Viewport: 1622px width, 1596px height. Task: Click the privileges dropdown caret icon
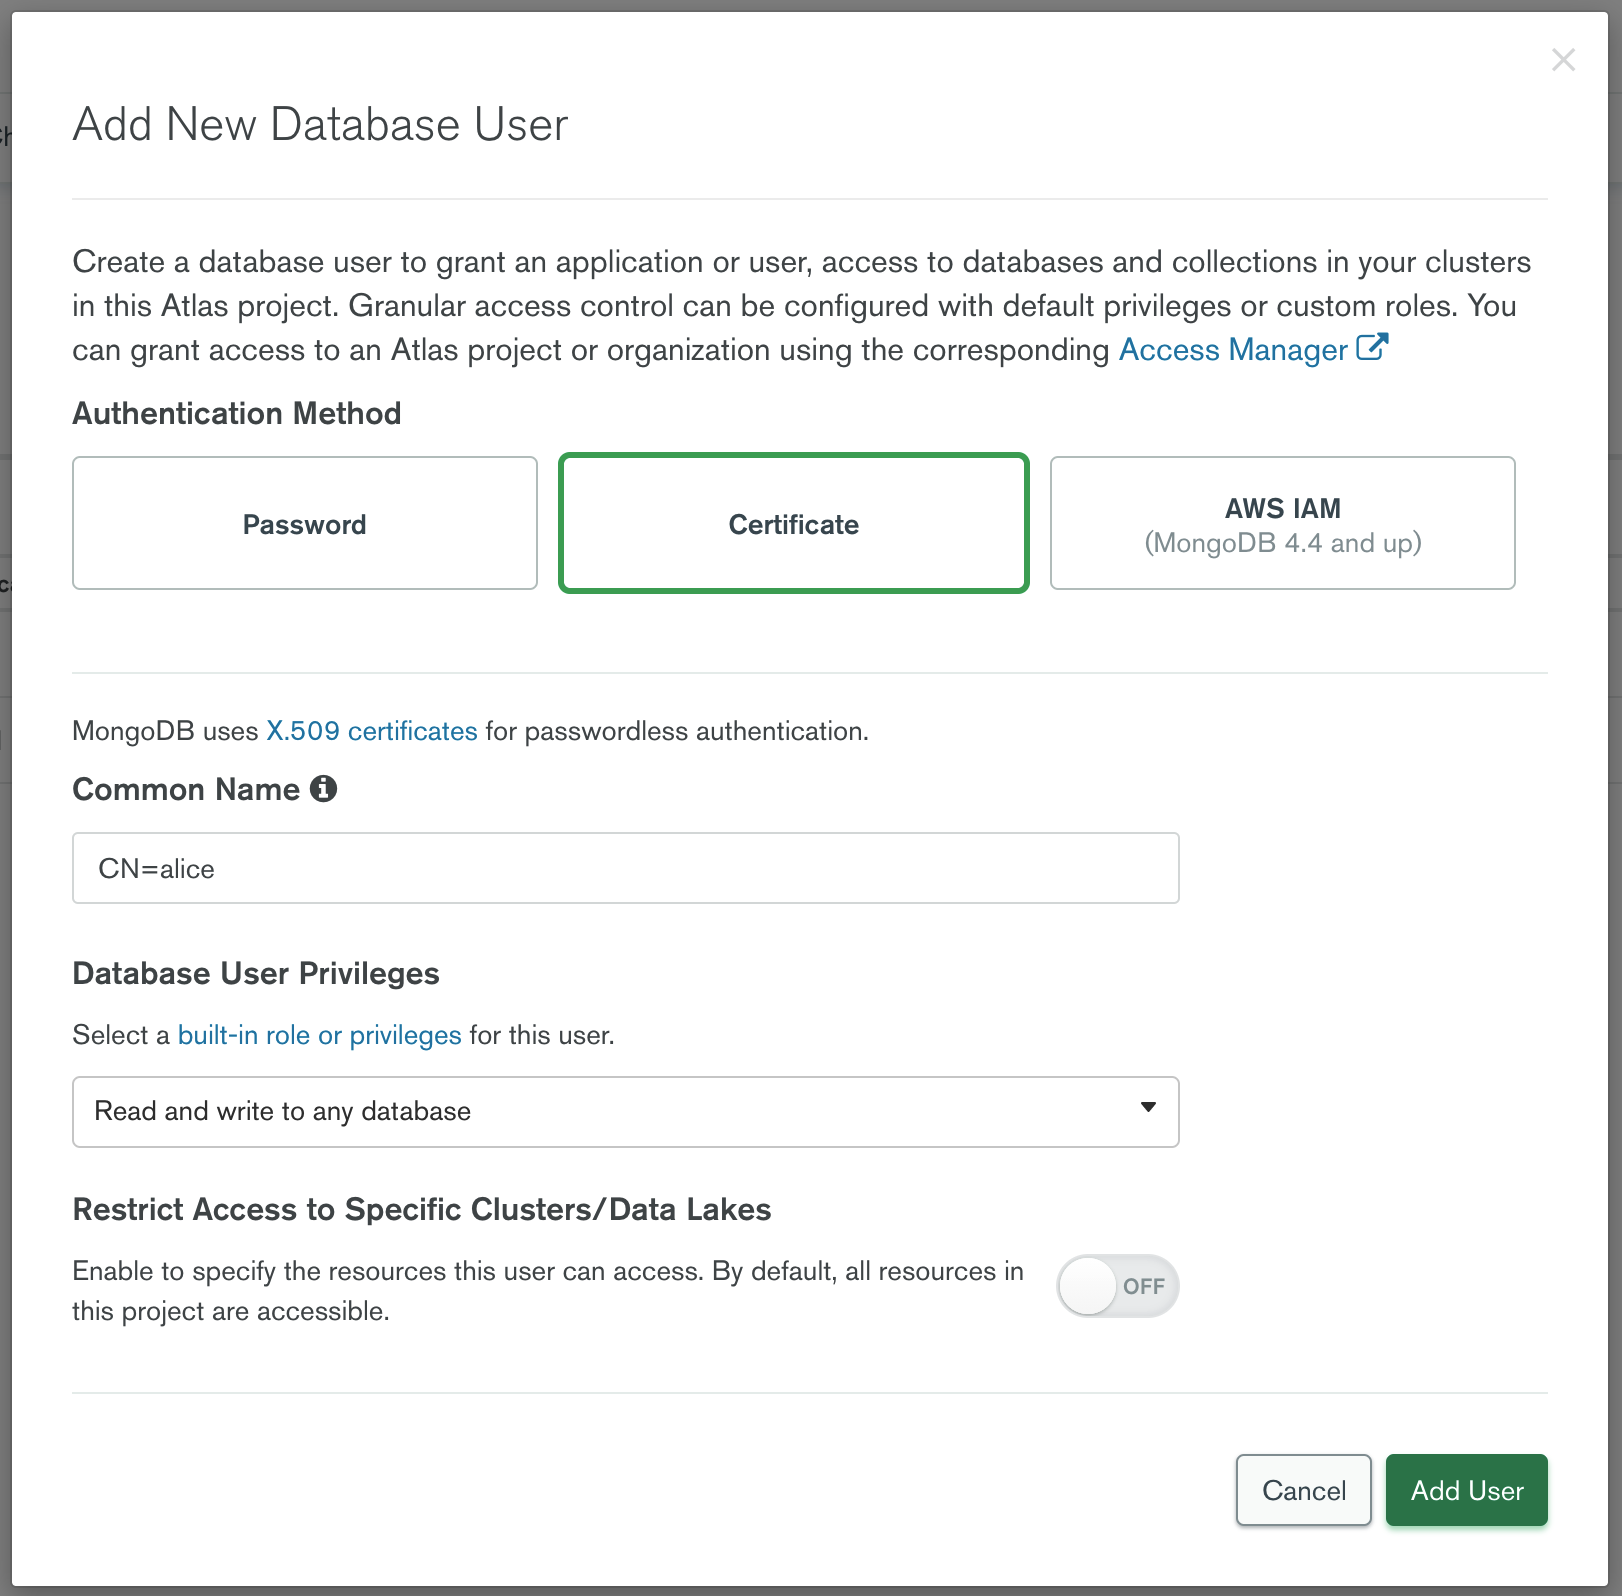click(1148, 1110)
